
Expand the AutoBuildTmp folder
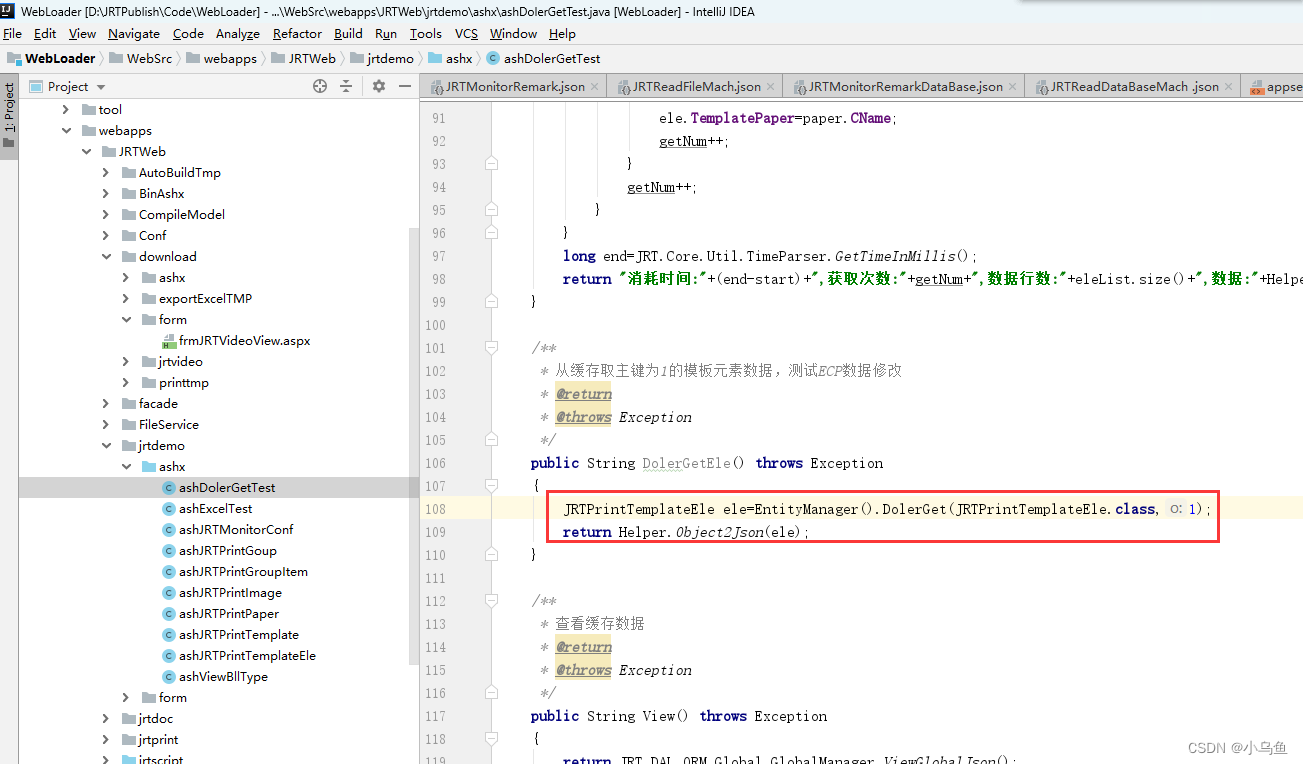click(106, 173)
